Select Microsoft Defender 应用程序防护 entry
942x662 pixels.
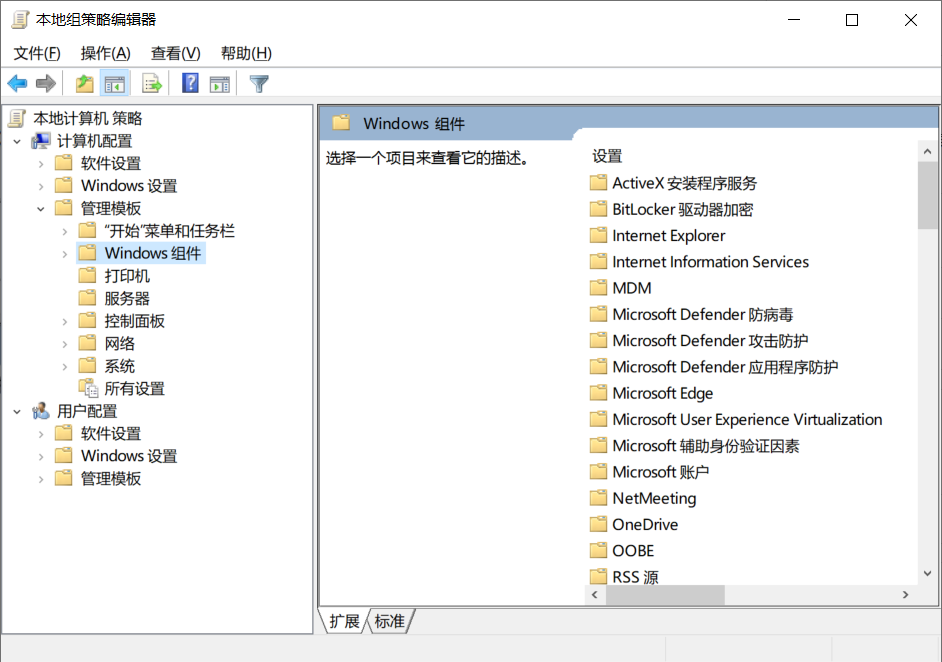725,367
